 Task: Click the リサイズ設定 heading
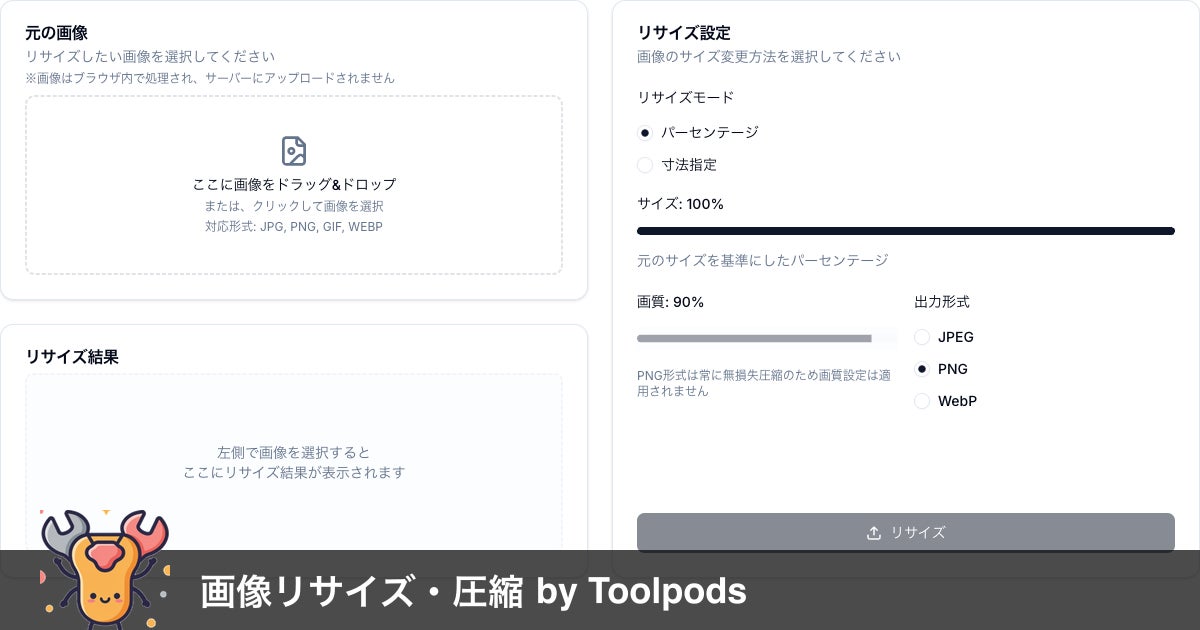[x=683, y=33]
